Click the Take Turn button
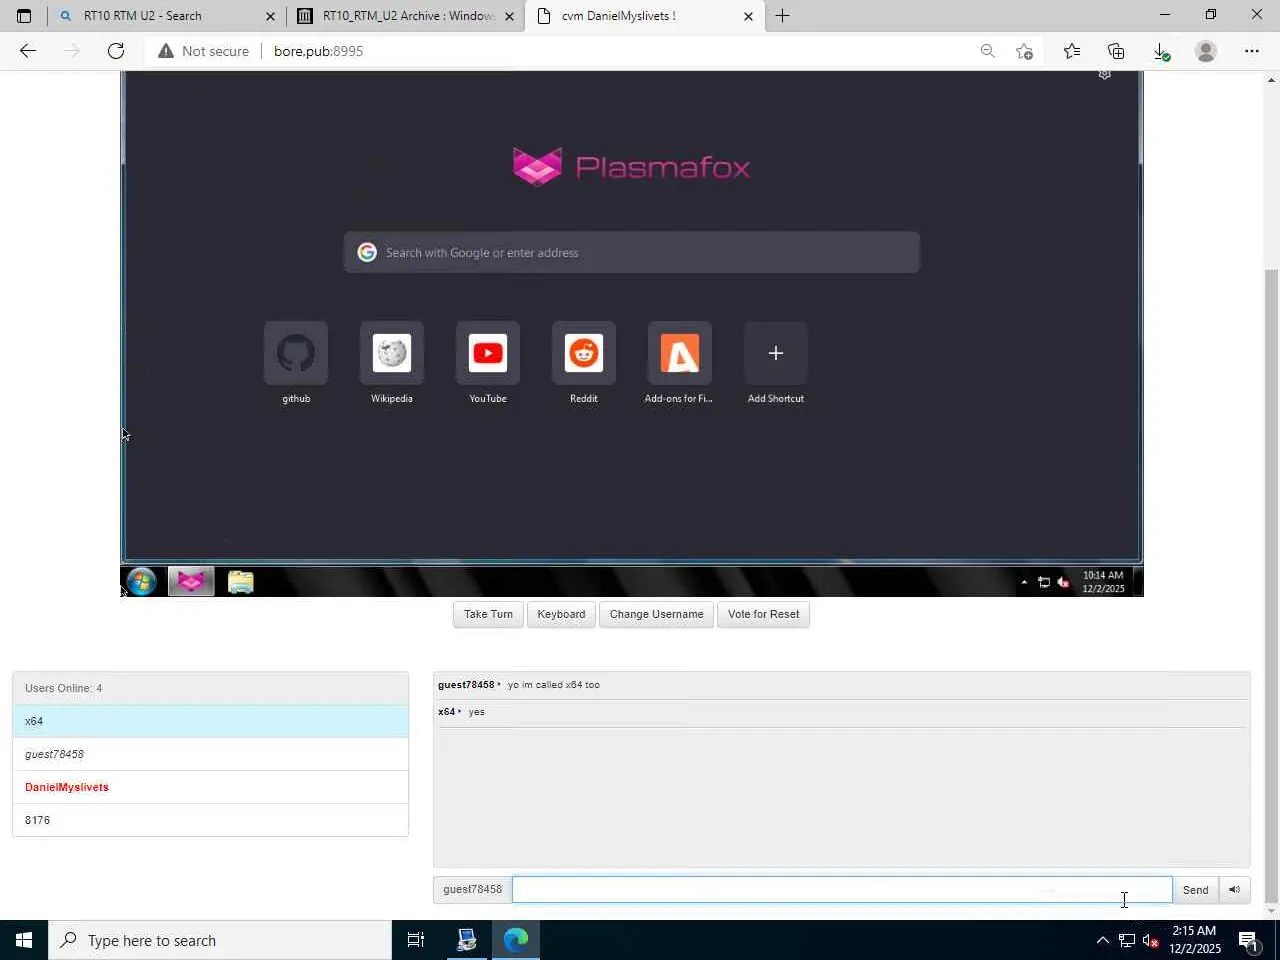Screen dimensions: 1280x960 (488, 615)
